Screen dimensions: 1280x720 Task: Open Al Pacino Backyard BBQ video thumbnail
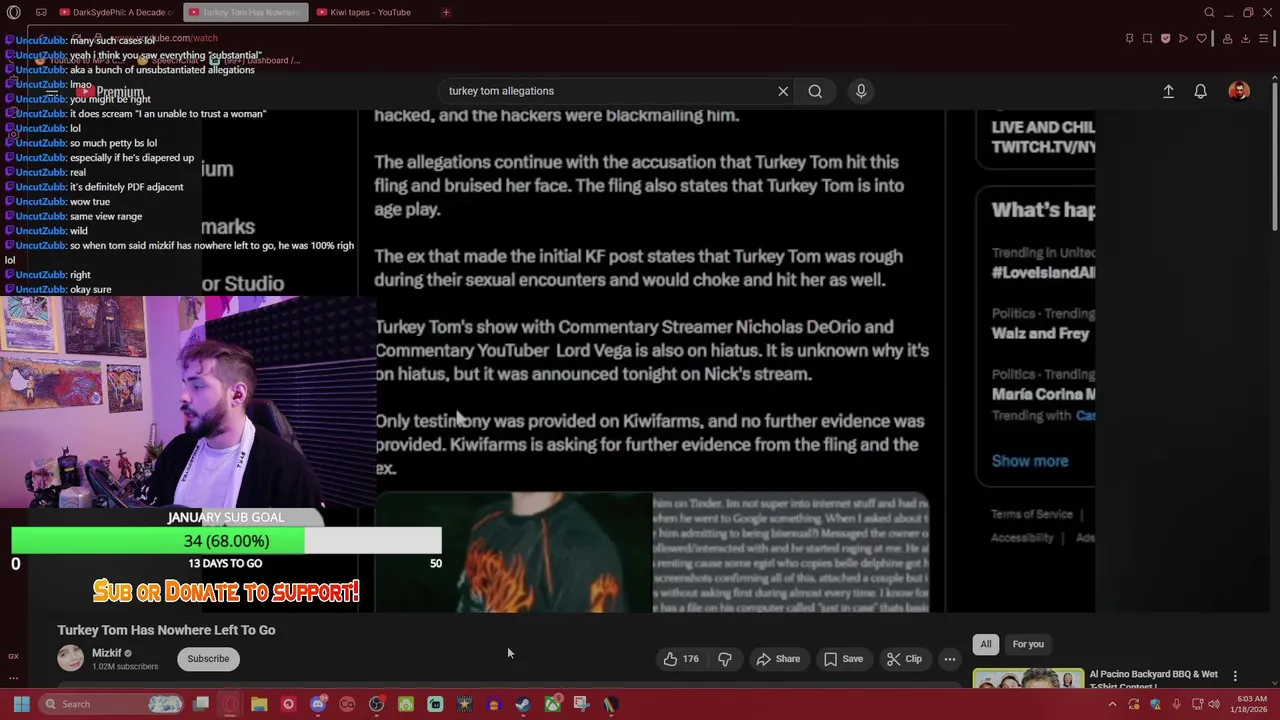coord(1028,679)
